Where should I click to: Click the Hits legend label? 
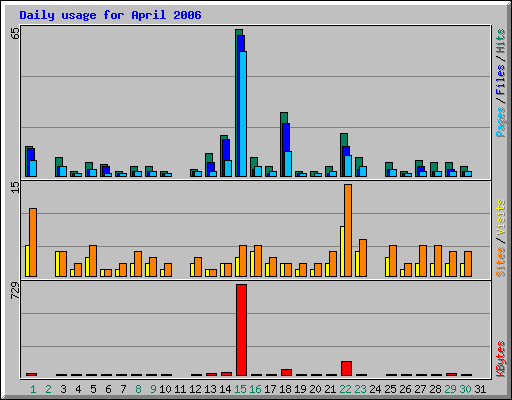point(501,41)
